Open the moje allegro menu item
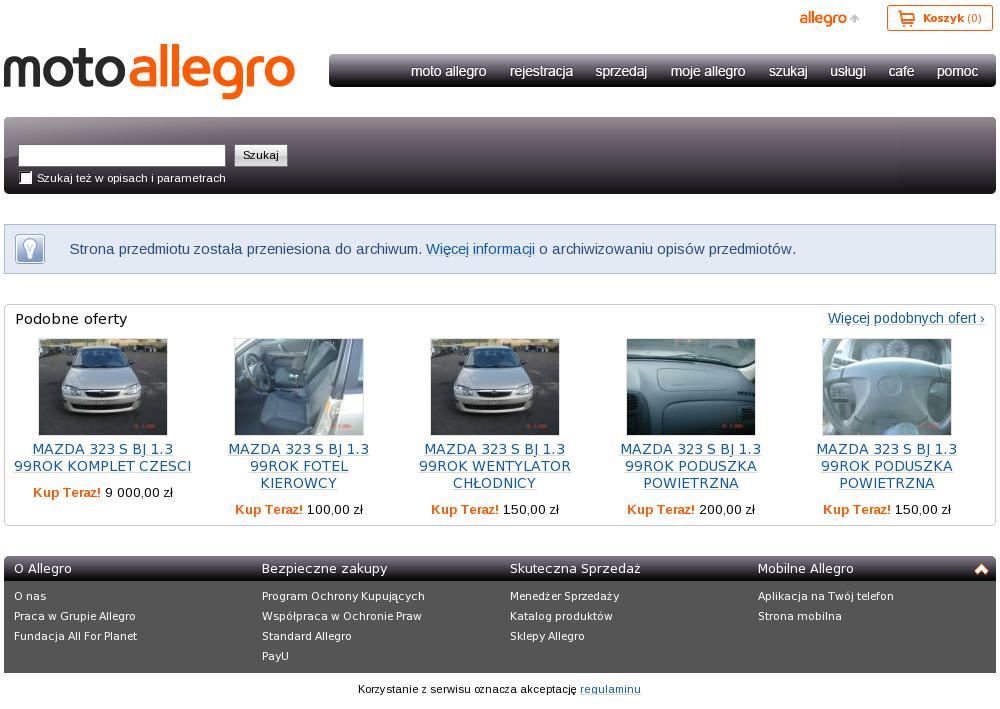The width and height of the screenshot is (1000, 709). coord(708,71)
